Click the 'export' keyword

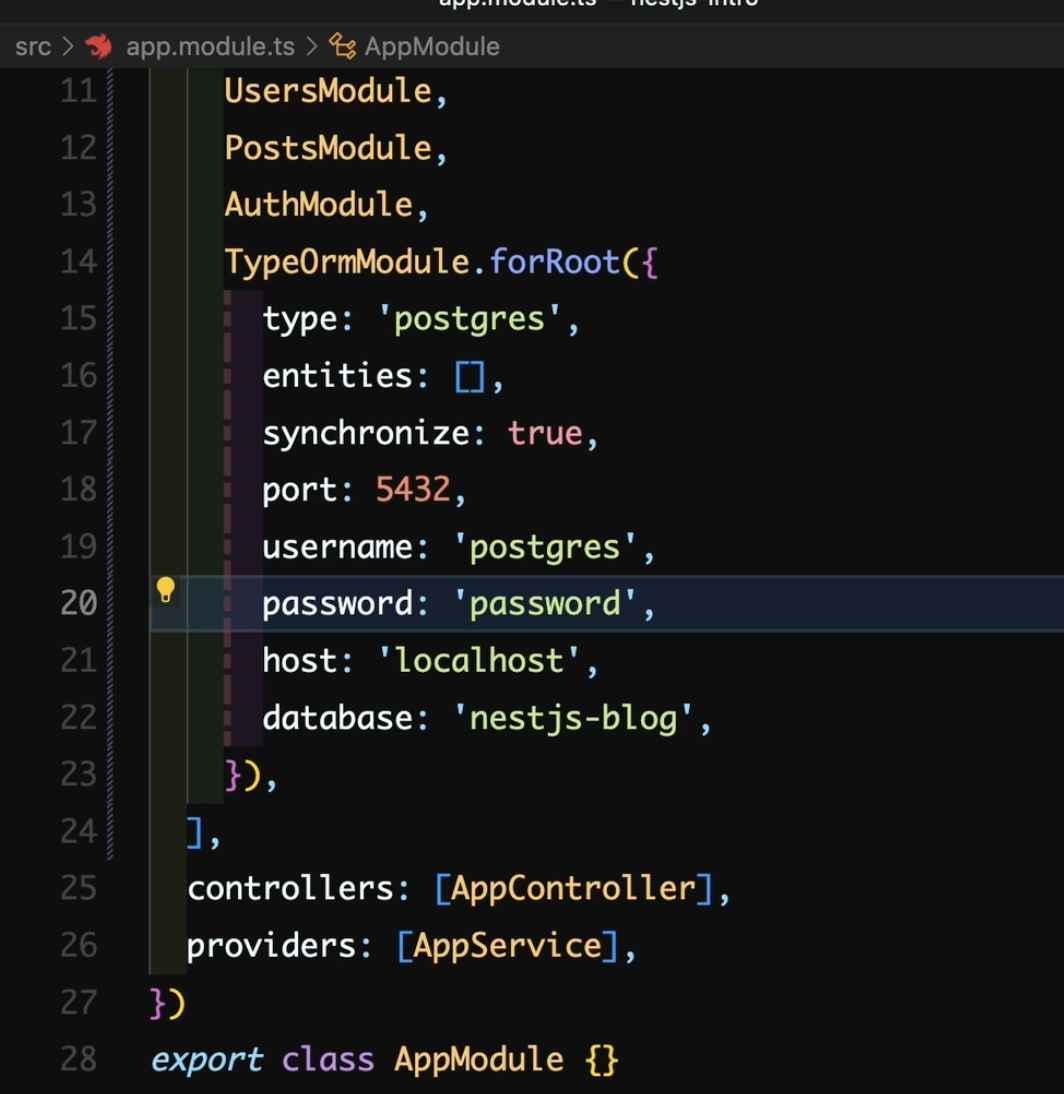pyautogui.click(x=207, y=1061)
